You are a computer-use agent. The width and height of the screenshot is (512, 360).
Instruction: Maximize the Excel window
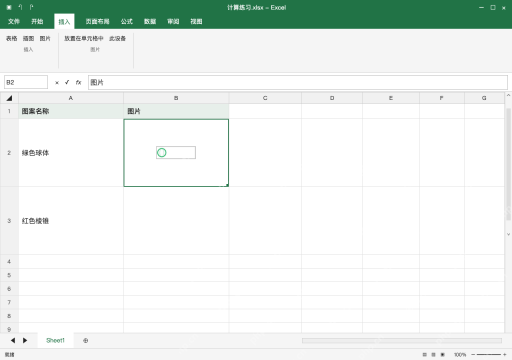point(493,7)
